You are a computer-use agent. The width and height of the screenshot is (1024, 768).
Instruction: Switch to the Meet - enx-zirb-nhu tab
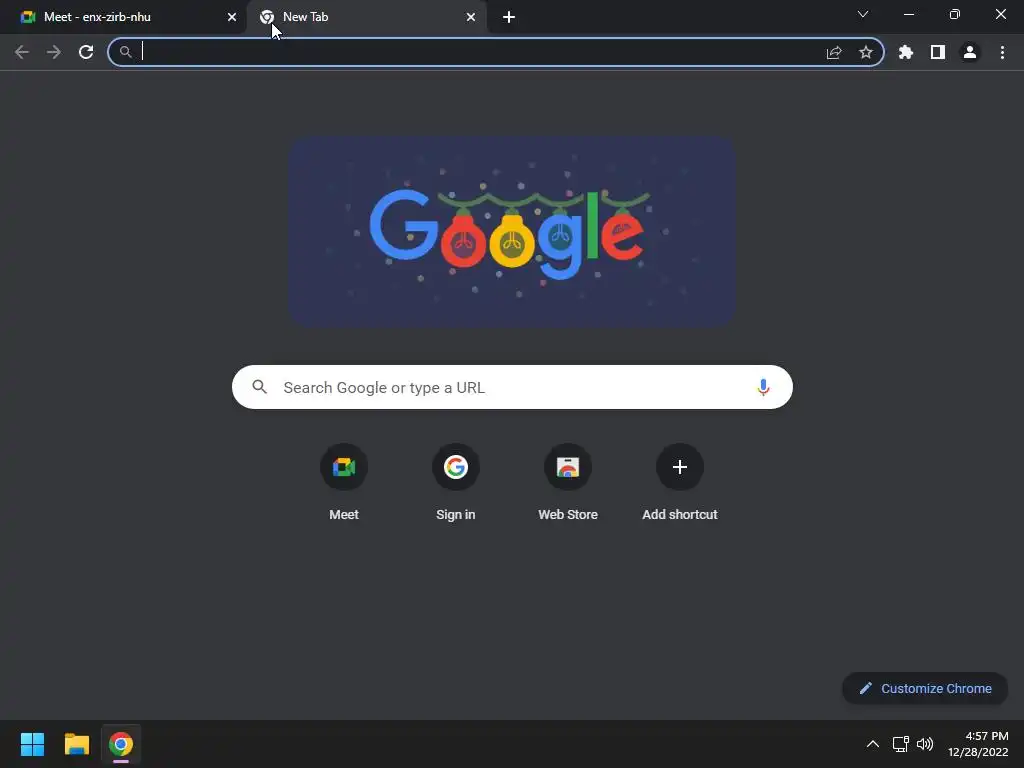point(124,17)
